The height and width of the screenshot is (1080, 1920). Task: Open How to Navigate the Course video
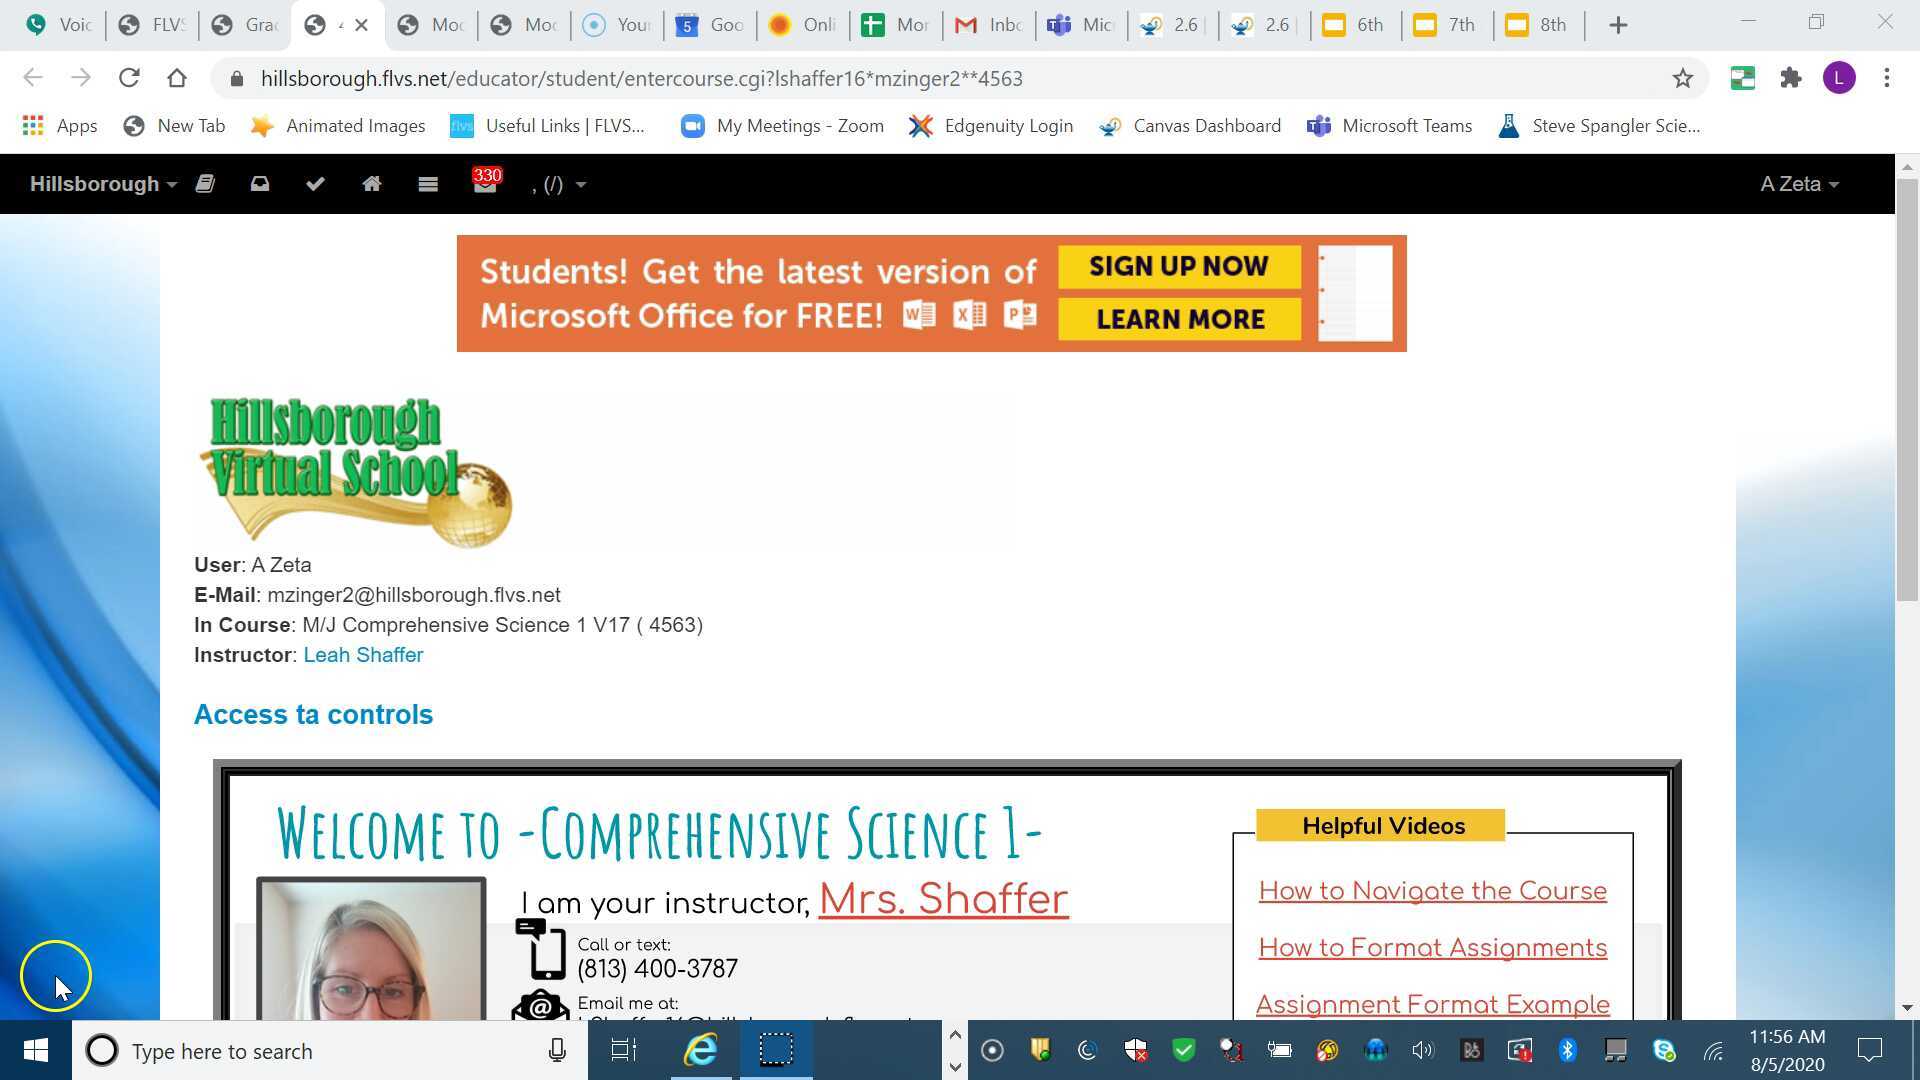[x=1432, y=890]
